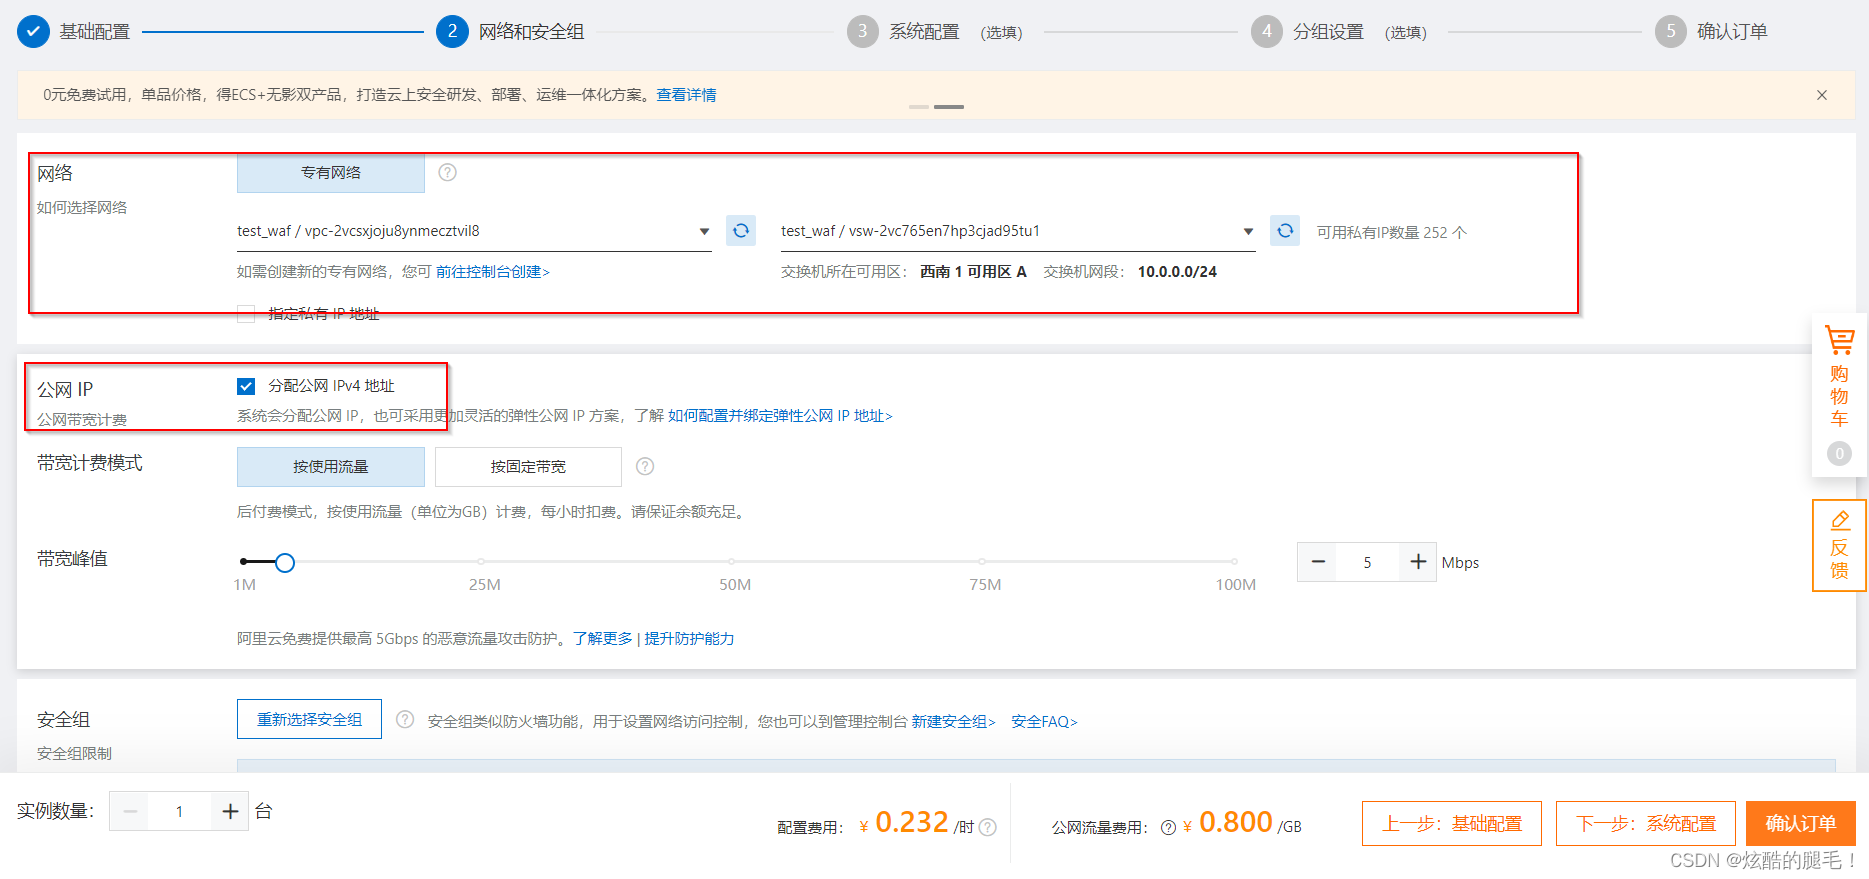Go to step 5 确认订单

(1711, 31)
